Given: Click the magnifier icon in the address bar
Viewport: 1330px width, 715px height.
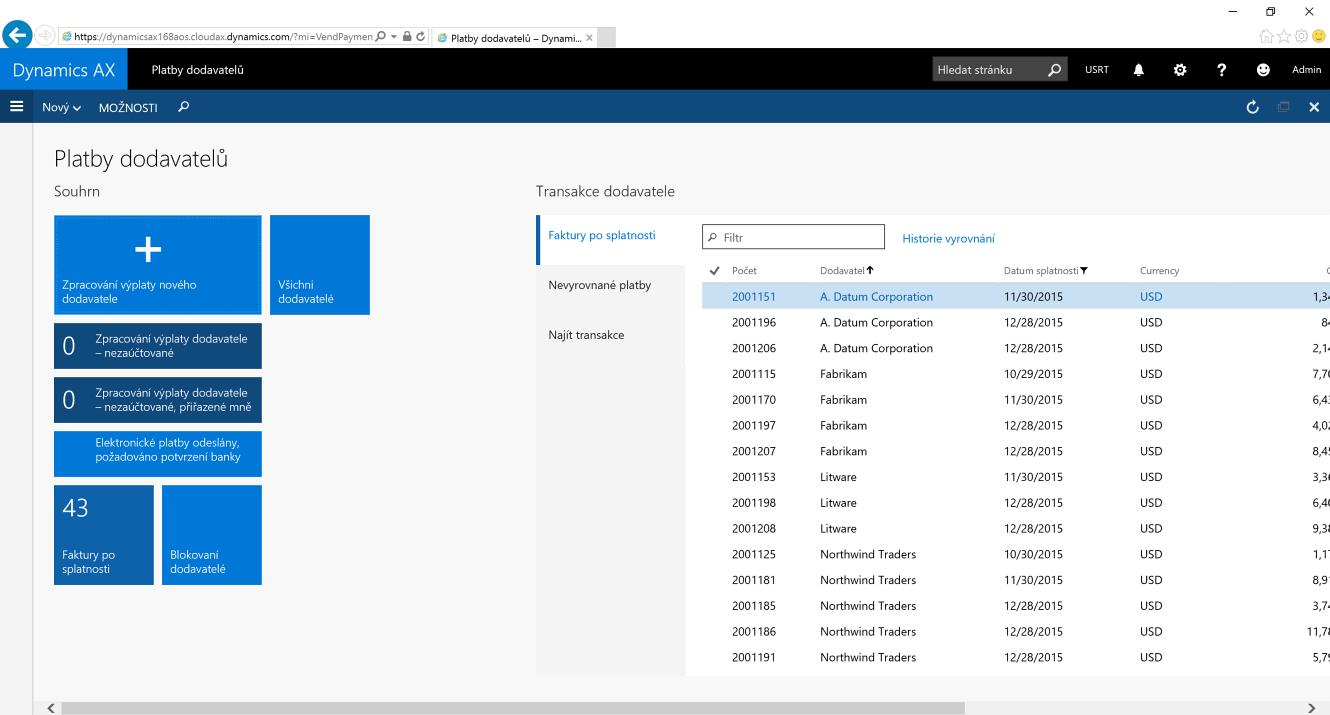Looking at the screenshot, I should tap(381, 37).
